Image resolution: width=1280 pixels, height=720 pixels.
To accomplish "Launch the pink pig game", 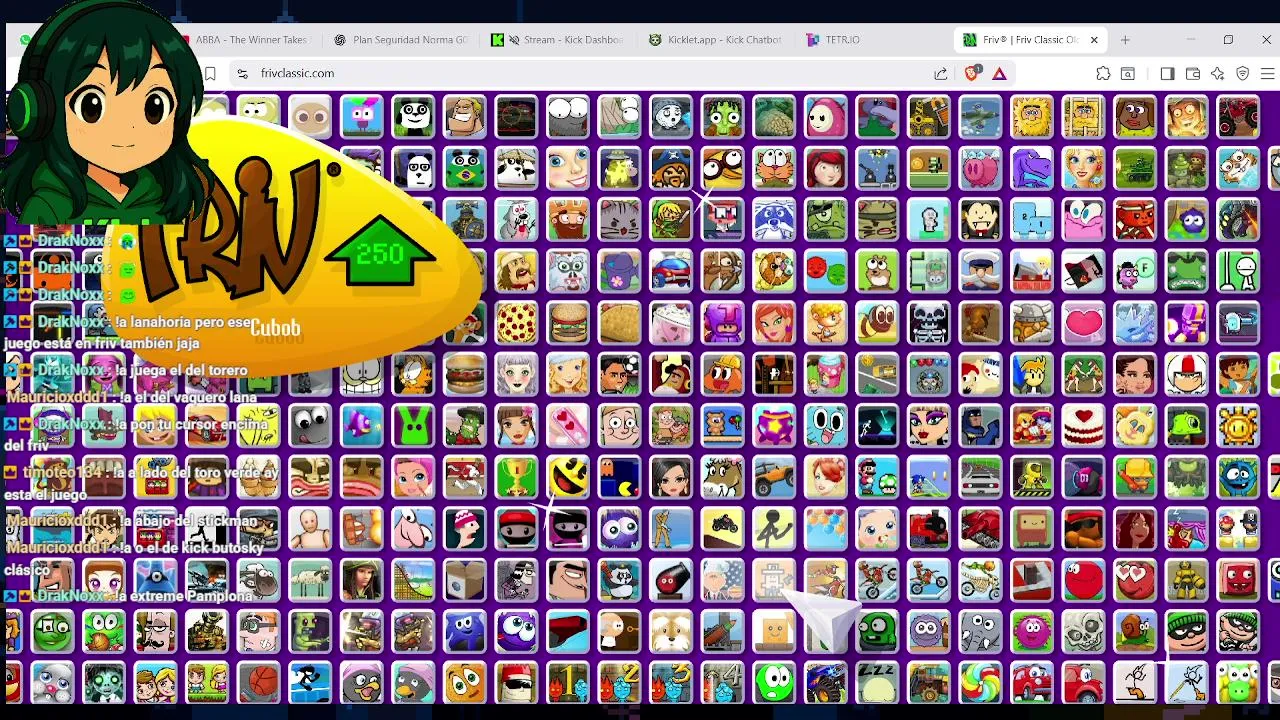I will click(x=980, y=168).
